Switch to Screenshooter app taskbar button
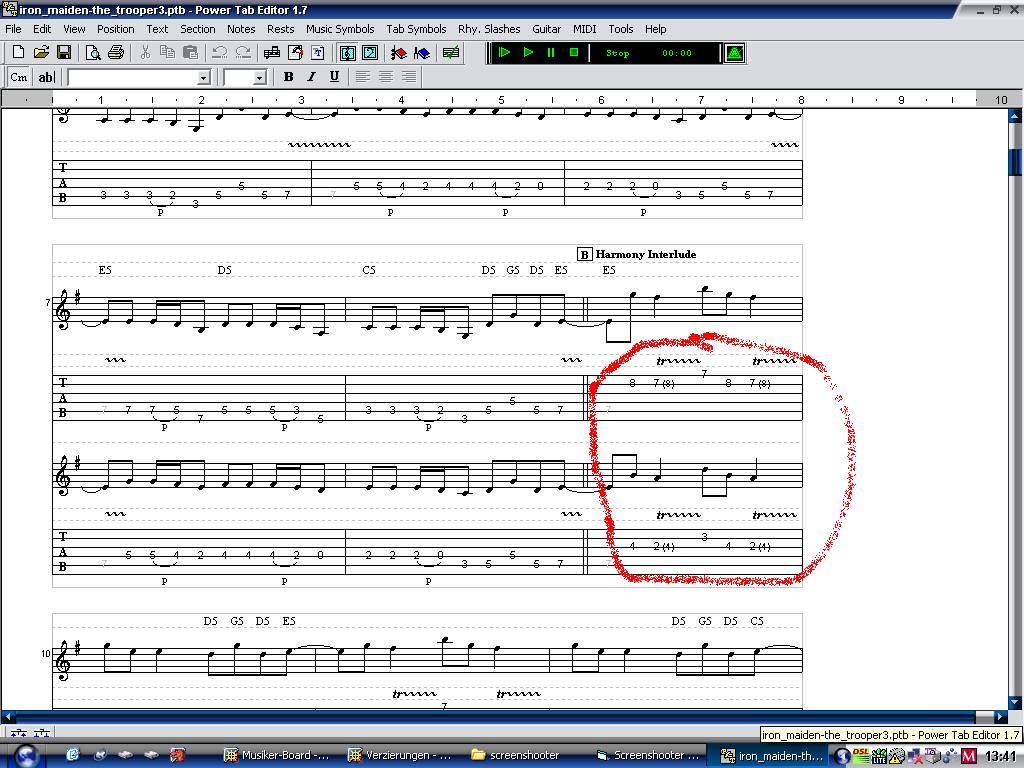1024x768 pixels. pos(648,756)
